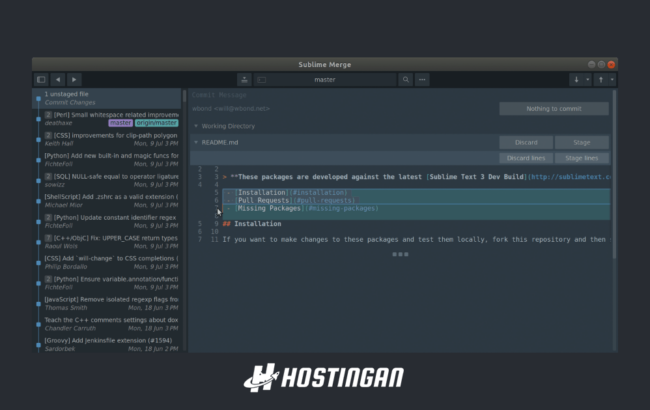
Task: Click the repository switcher icon
Action: pyautogui.click(x=262, y=80)
